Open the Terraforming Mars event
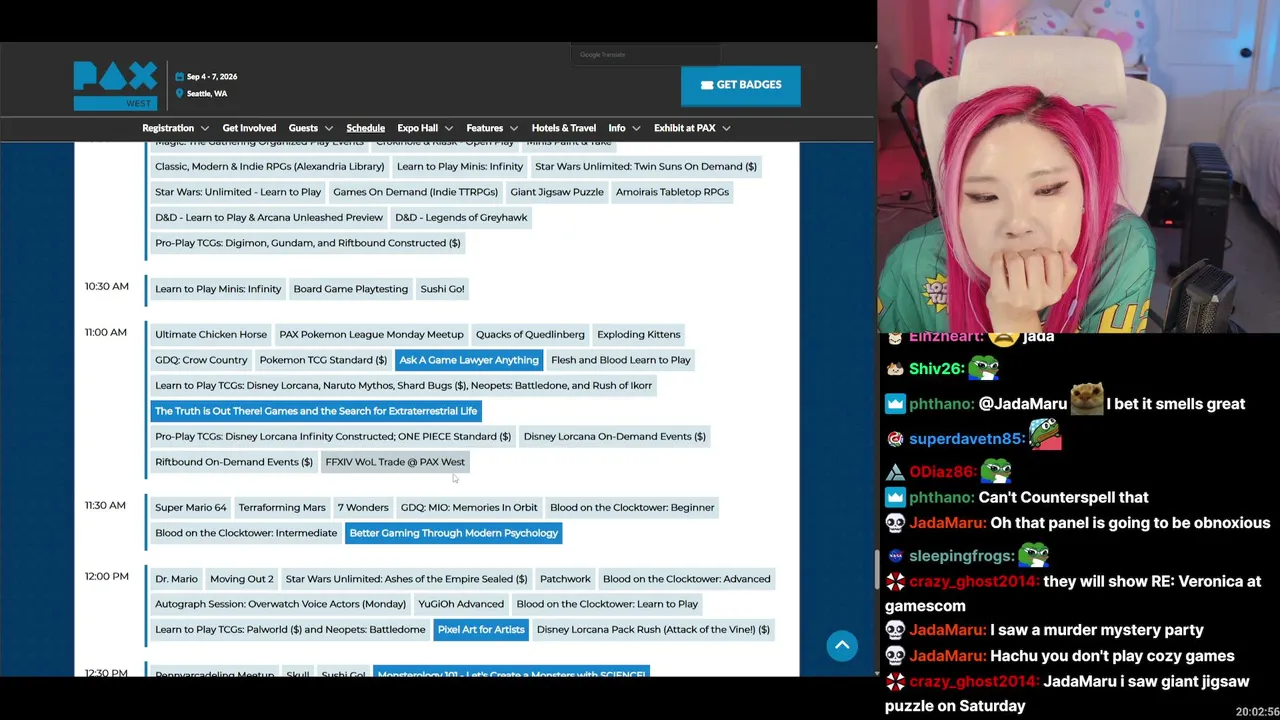Image resolution: width=1280 pixels, height=720 pixels. 282,507
